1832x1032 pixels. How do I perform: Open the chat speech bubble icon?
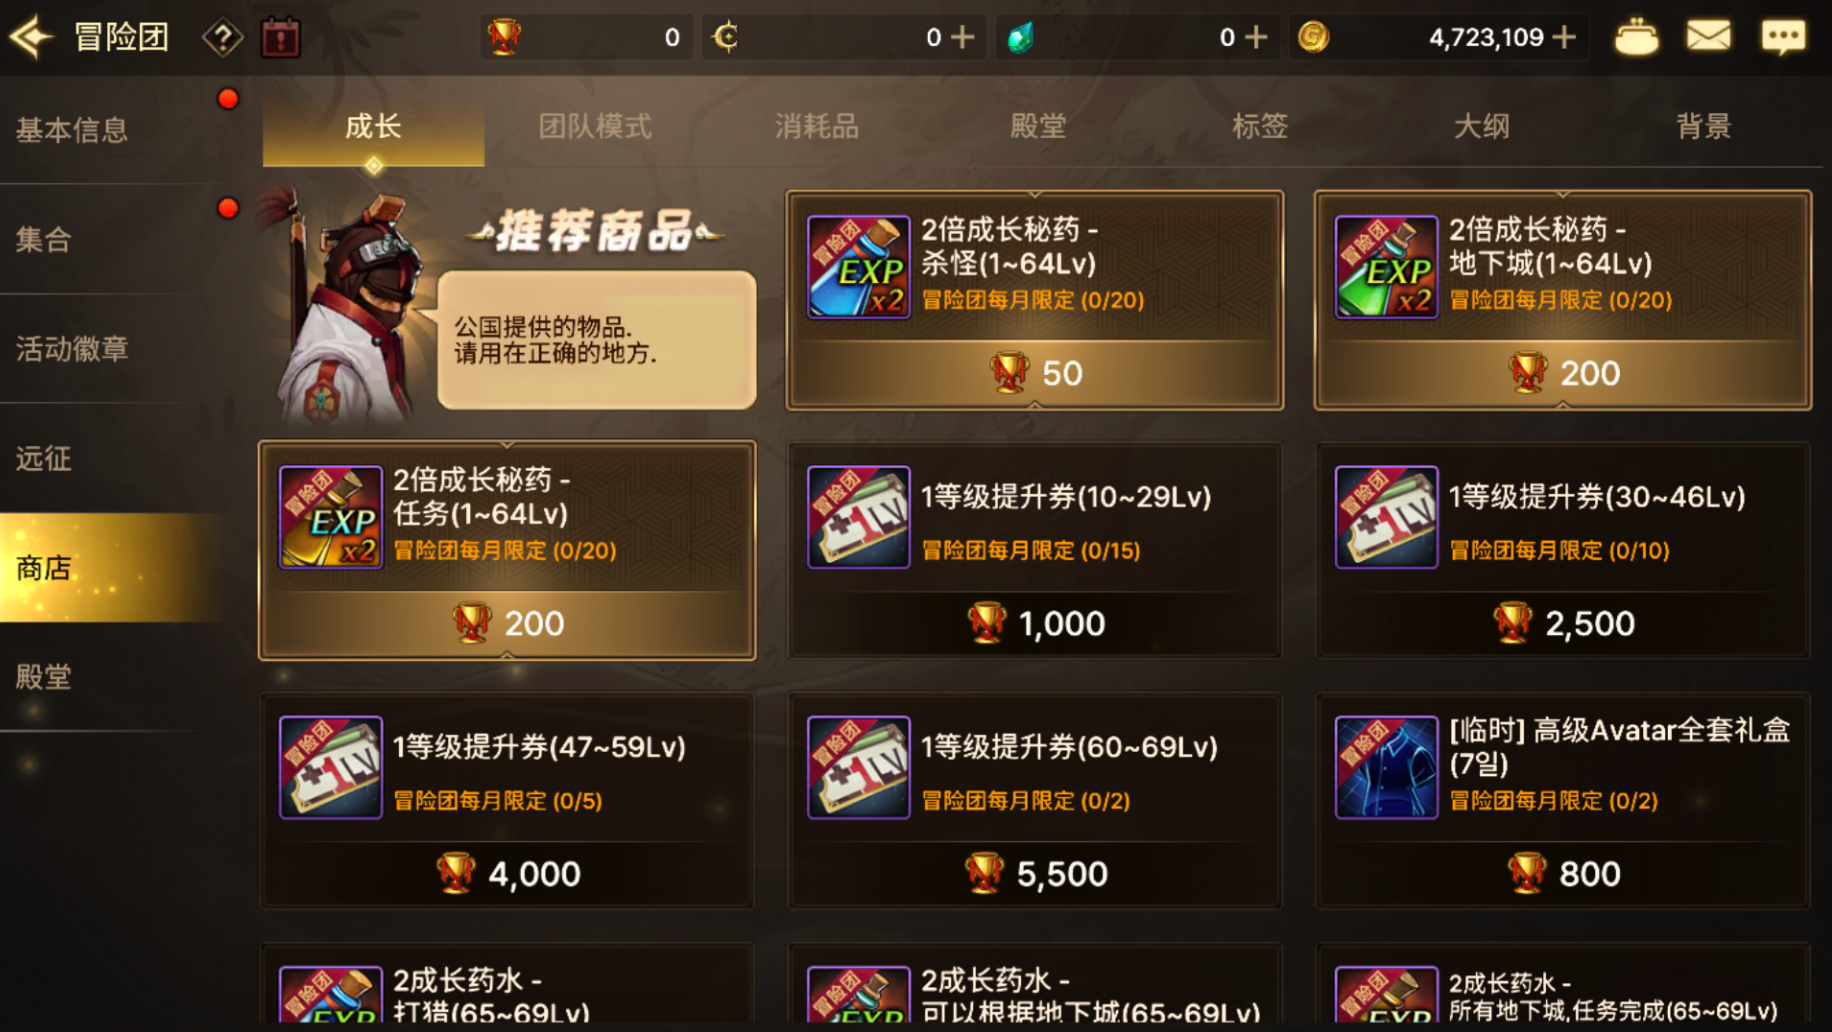point(1783,37)
